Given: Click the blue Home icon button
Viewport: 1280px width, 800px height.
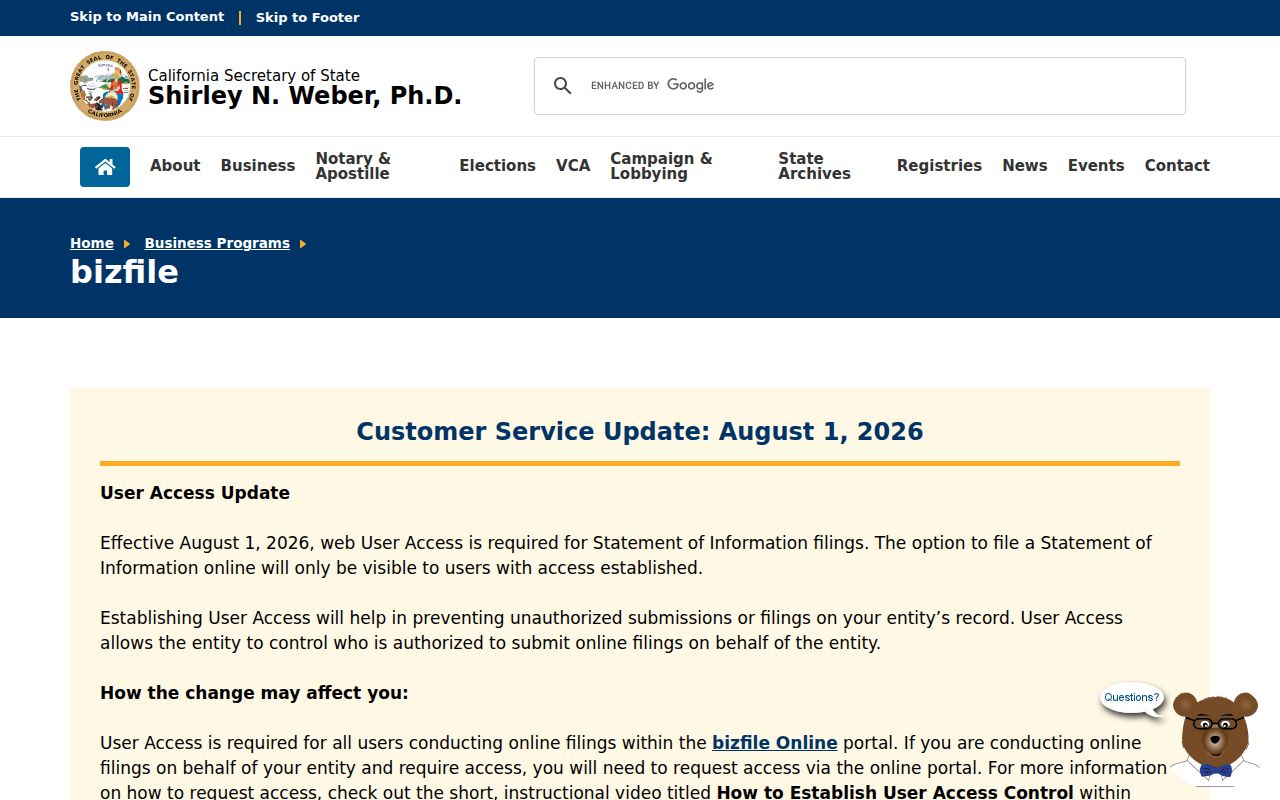Looking at the screenshot, I should coord(105,167).
